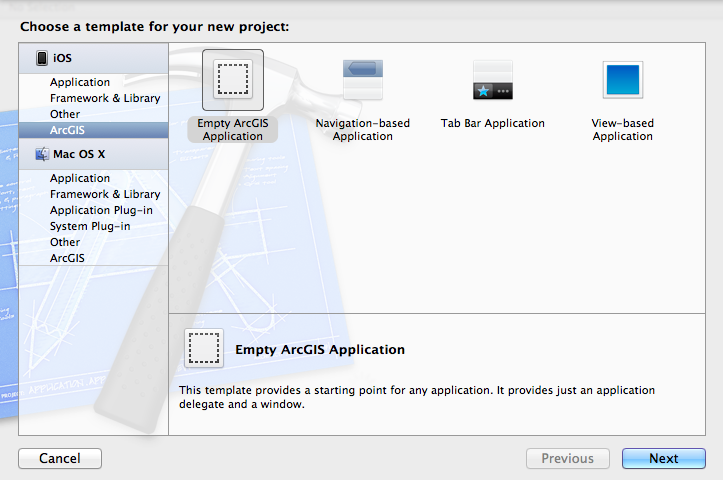Click the template icon in description pane
Image resolution: width=723 pixels, height=480 pixels.
(x=204, y=349)
